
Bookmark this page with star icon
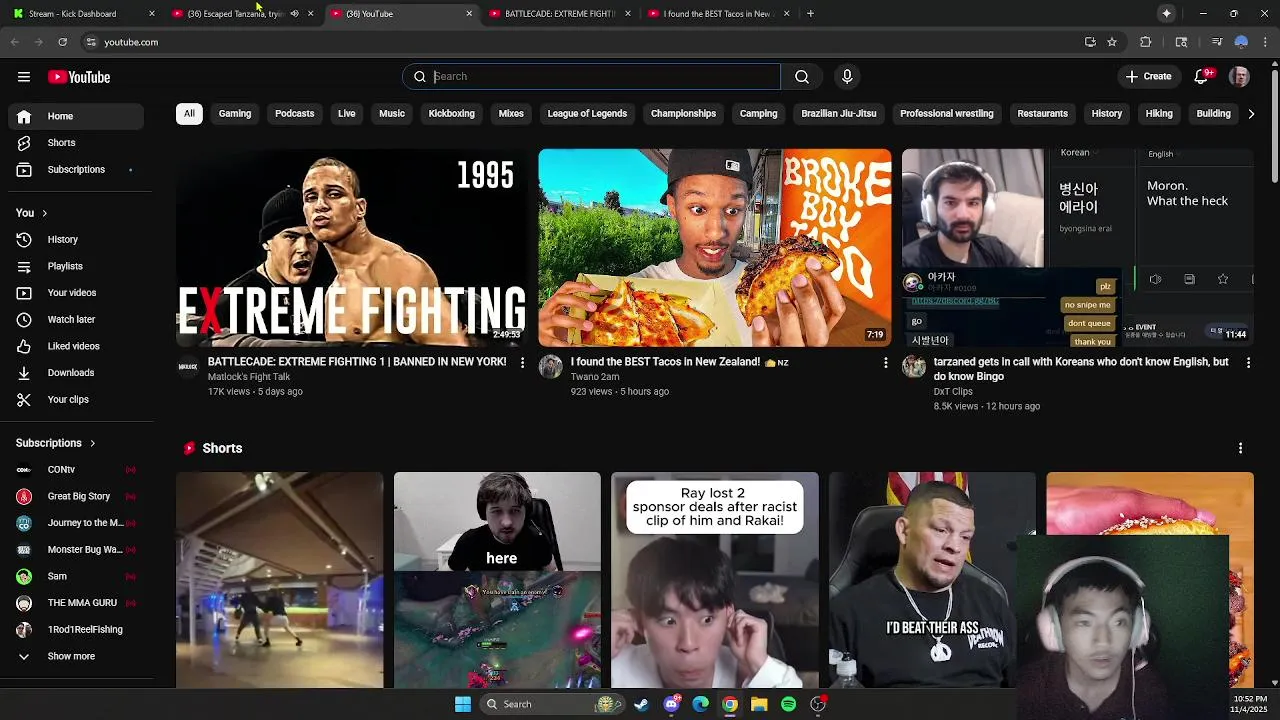tap(1112, 42)
